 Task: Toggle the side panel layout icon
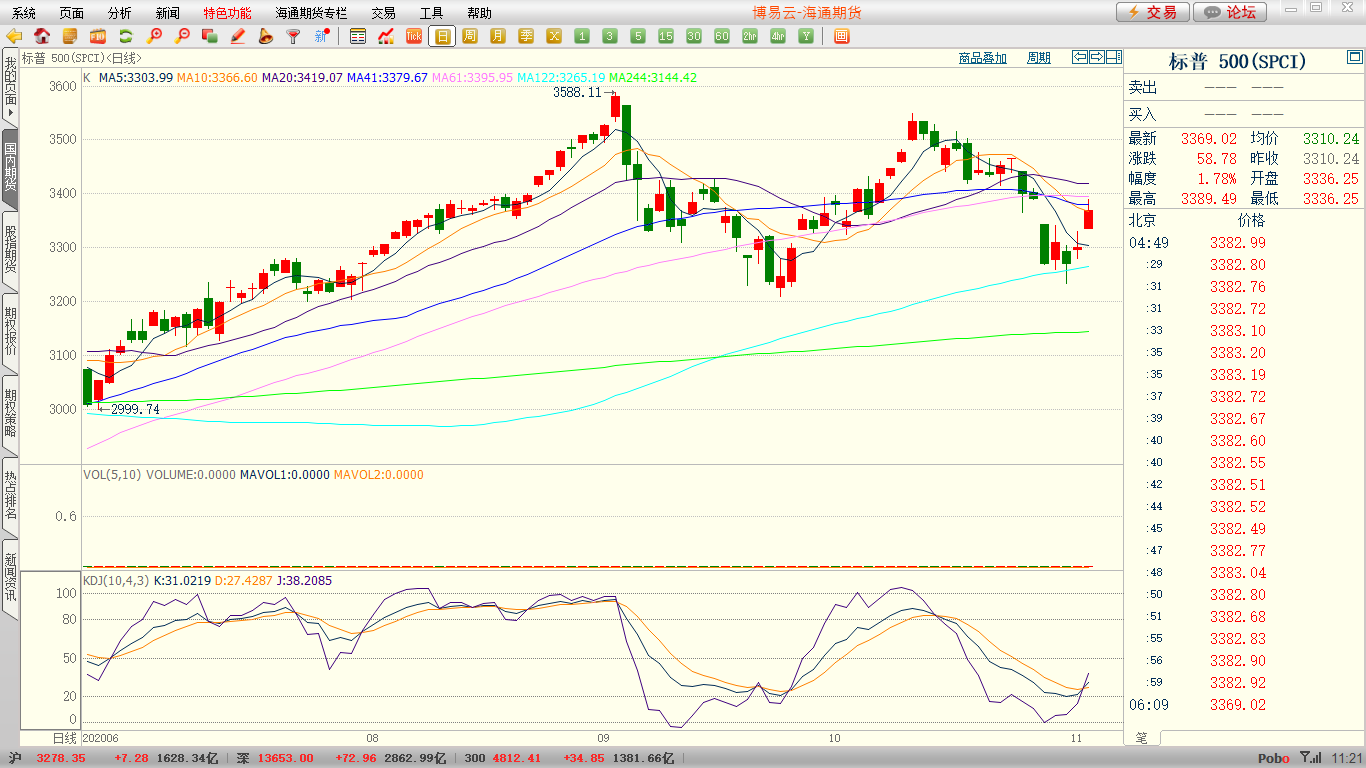1114,57
